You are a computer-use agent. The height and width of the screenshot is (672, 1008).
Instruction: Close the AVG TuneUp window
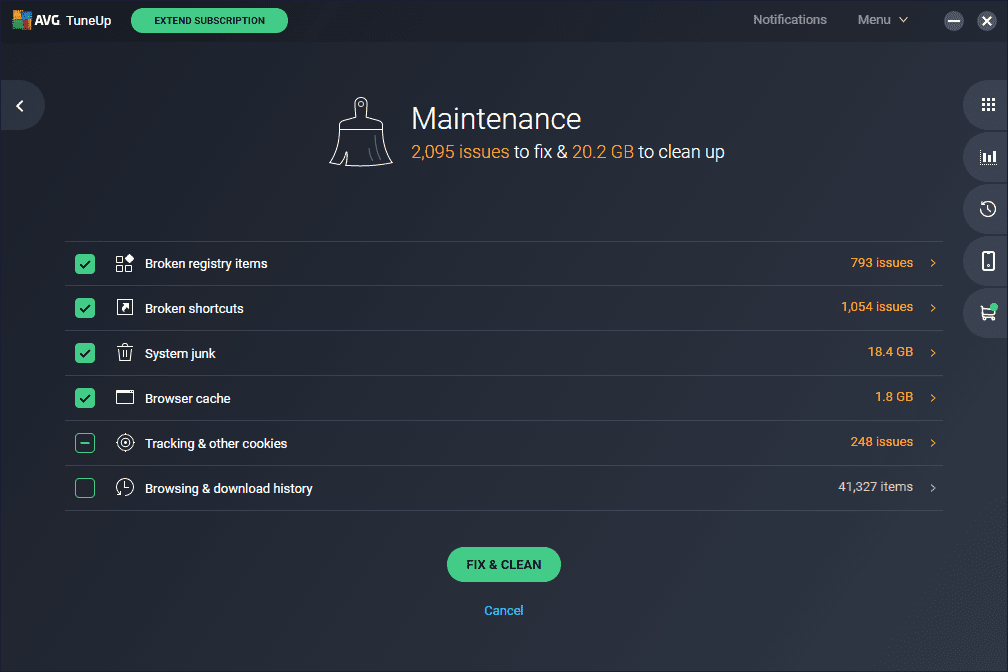(987, 21)
